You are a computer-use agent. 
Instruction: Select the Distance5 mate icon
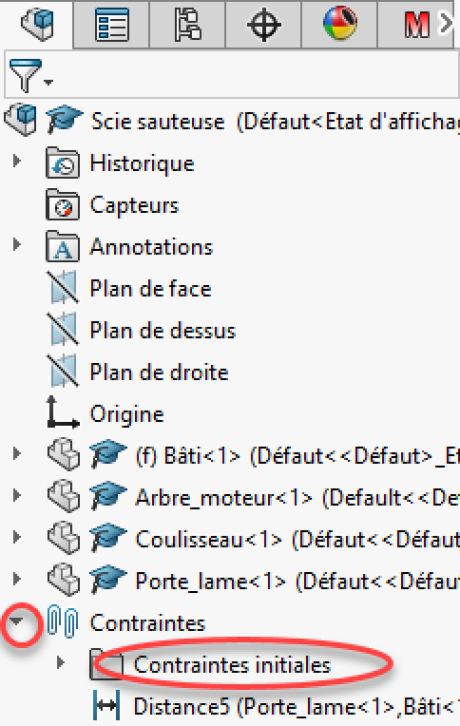[107, 706]
